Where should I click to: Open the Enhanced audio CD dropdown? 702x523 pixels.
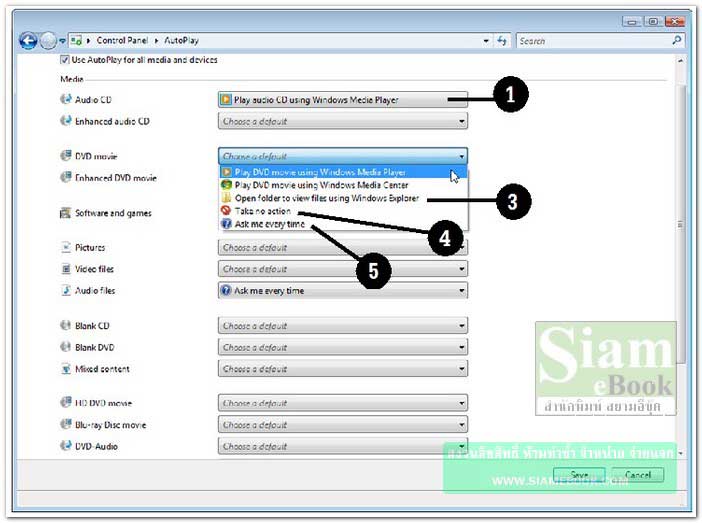pyautogui.click(x=343, y=121)
